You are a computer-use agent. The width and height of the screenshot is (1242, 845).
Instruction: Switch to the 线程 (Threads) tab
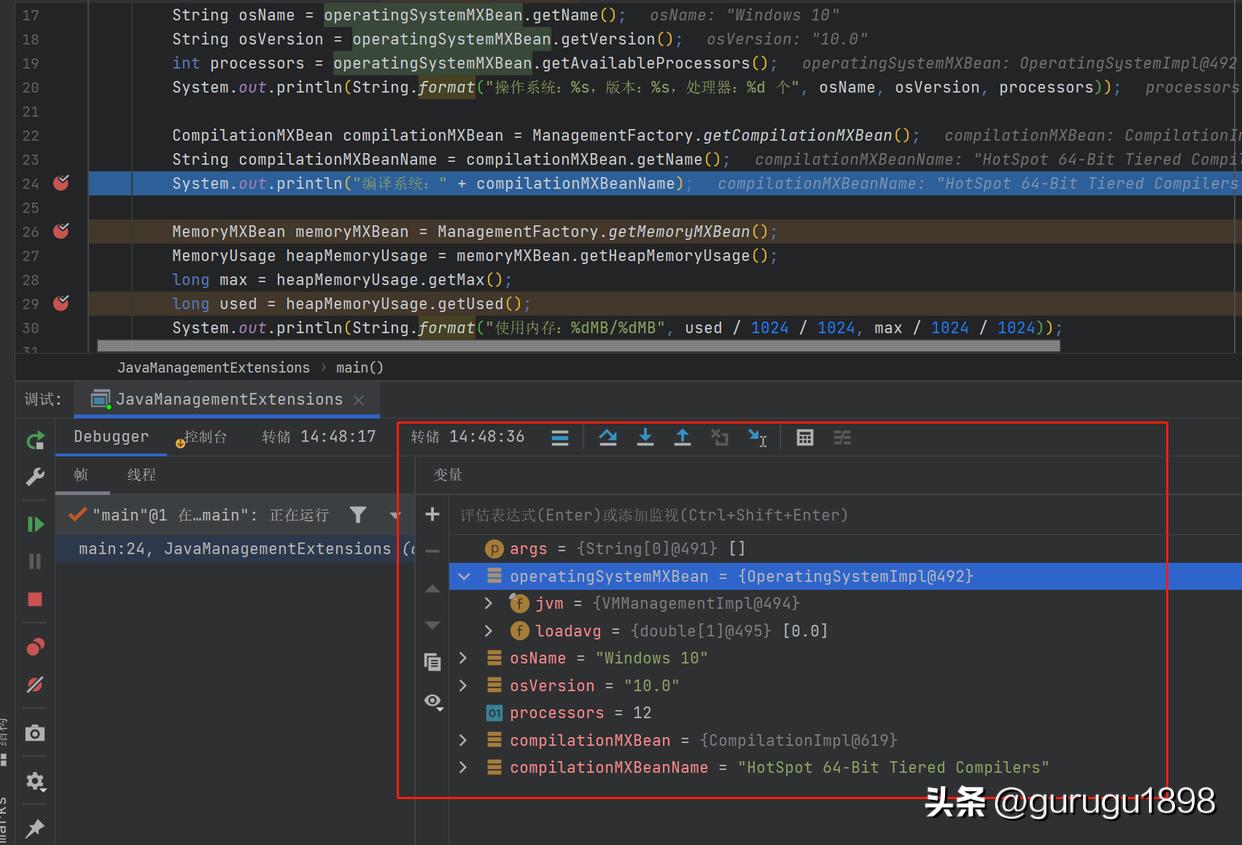pyautogui.click(x=141, y=474)
